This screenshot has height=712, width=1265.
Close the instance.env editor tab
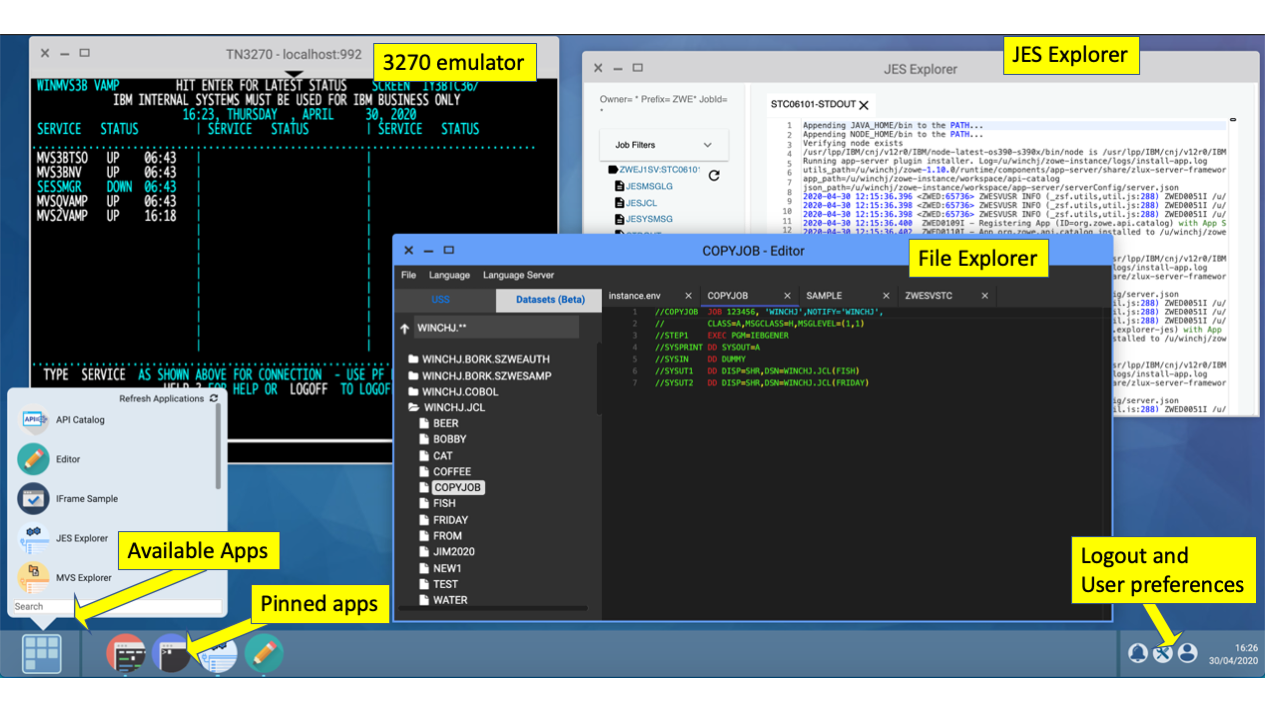coord(688,296)
